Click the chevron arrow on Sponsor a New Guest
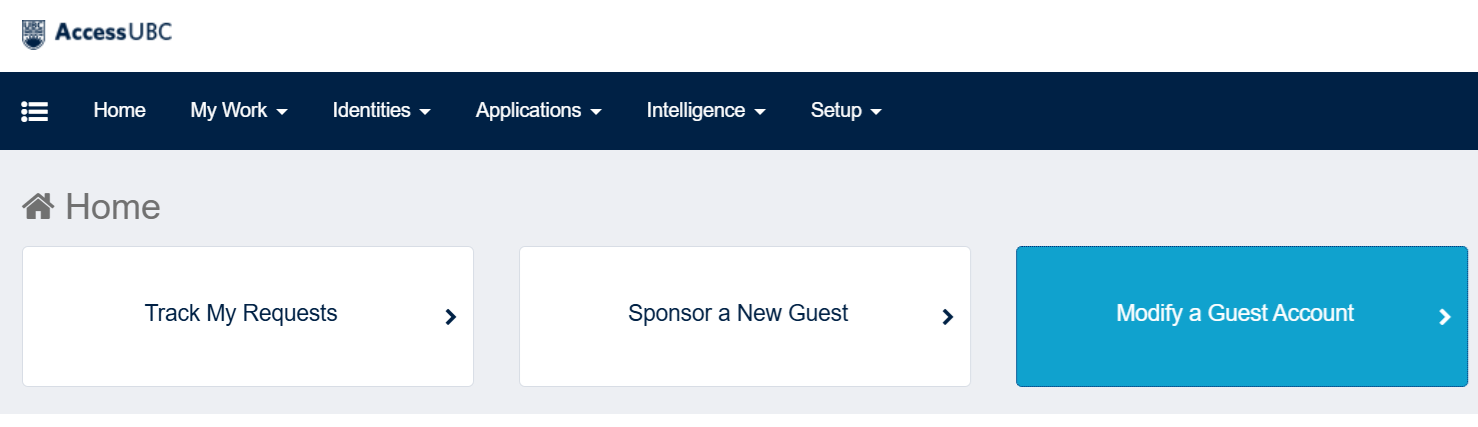This screenshot has height=427, width=1478. (948, 317)
